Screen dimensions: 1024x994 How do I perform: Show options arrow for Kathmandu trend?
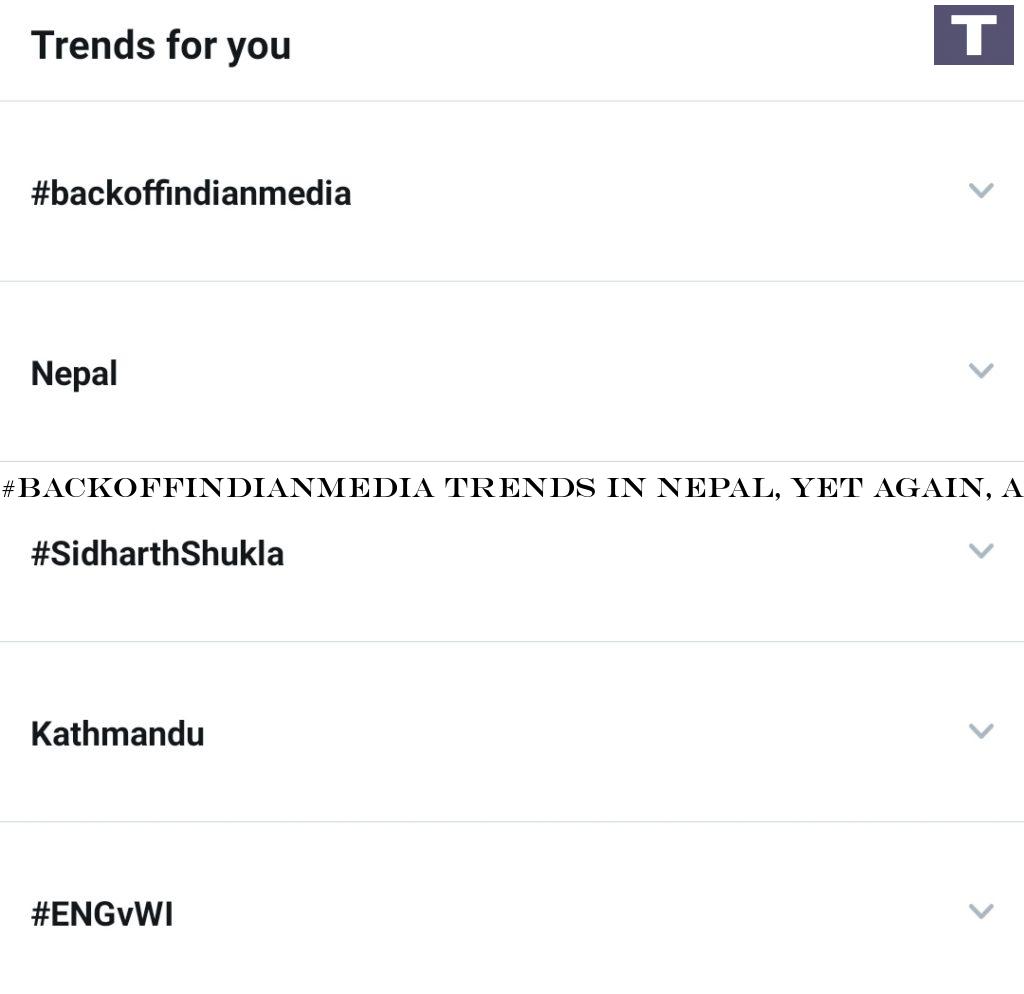point(981,731)
